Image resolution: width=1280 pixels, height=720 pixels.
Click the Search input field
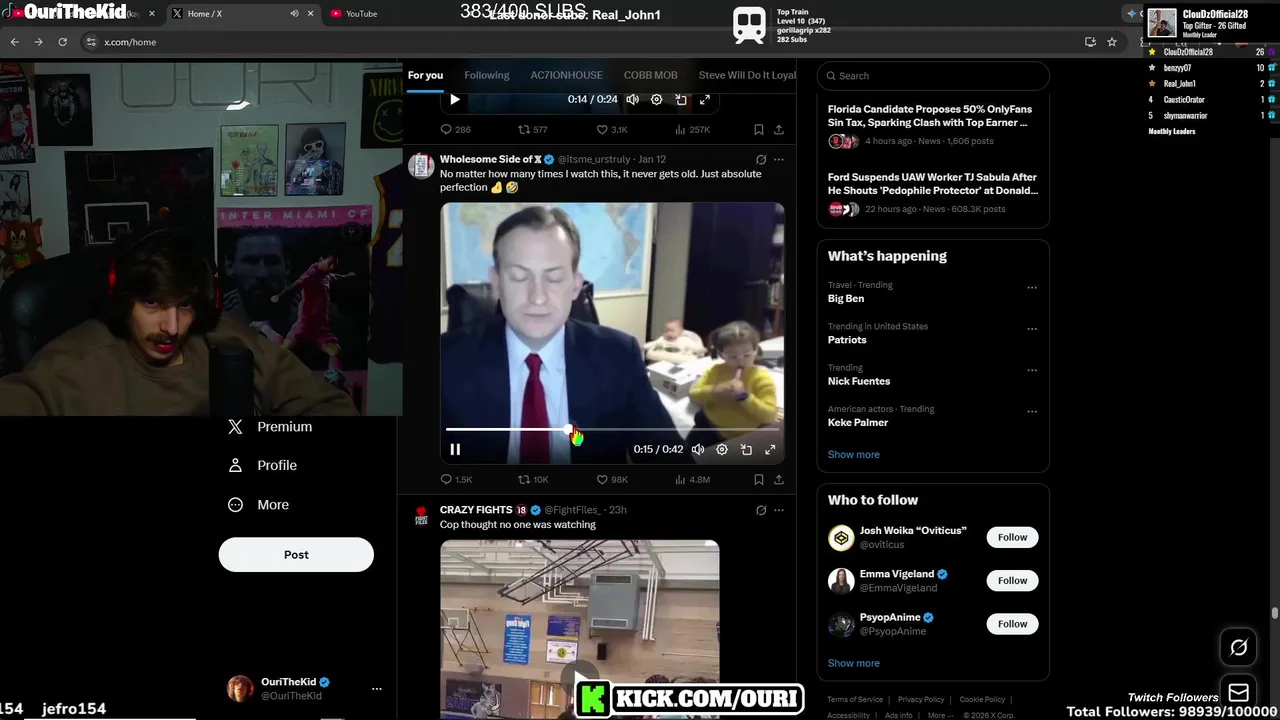(933, 75)
